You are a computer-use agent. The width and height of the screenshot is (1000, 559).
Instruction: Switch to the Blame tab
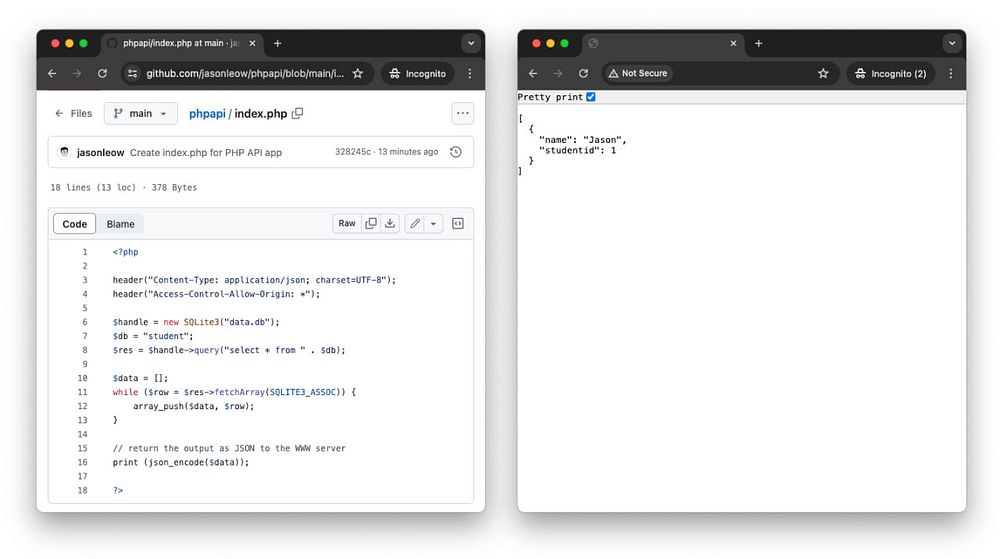[121, 224]
